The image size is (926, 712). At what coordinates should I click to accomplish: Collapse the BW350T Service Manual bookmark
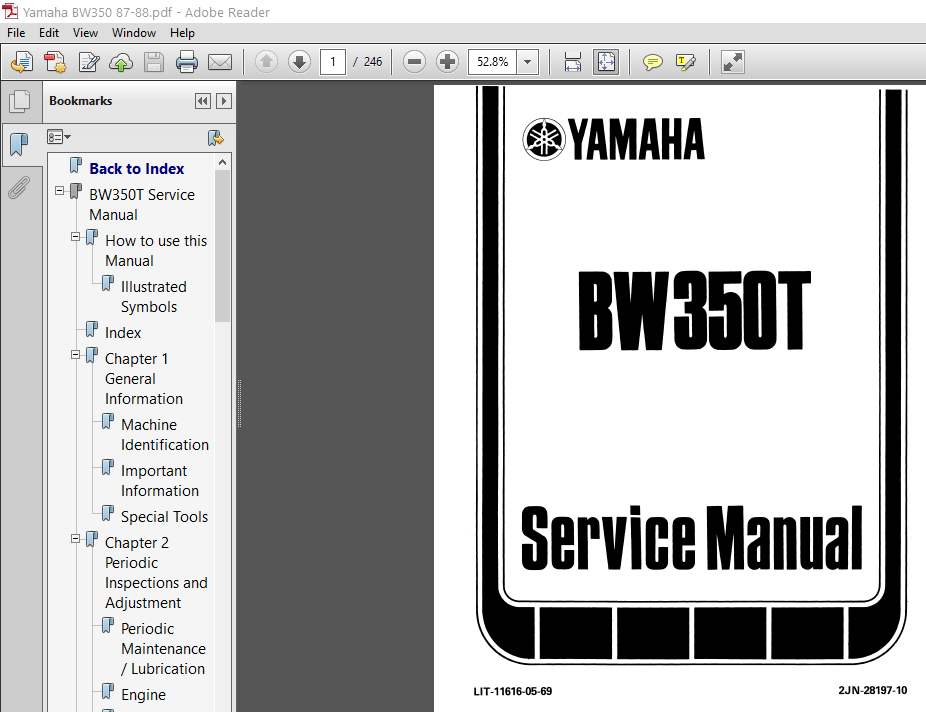tap(60, 191)
